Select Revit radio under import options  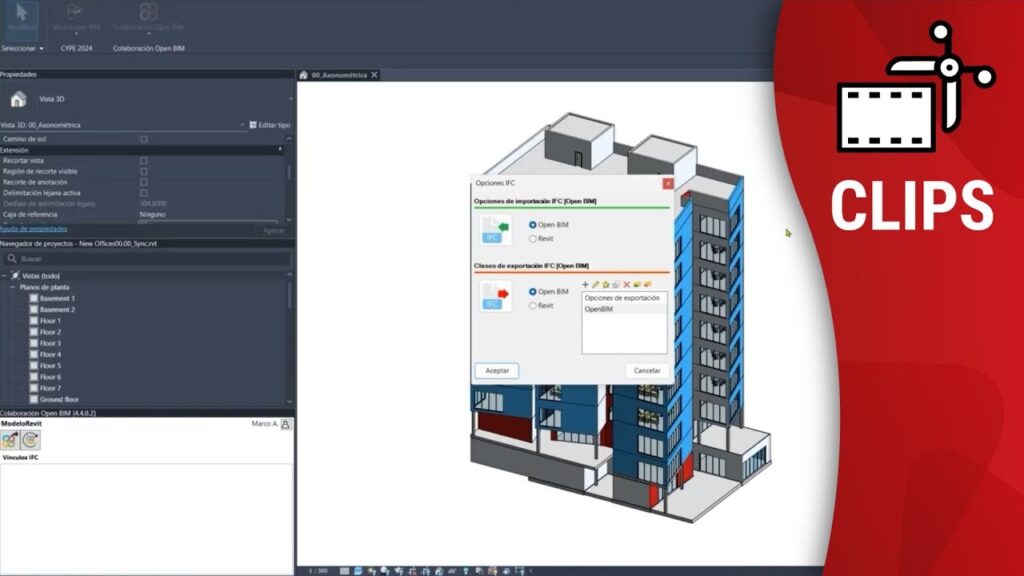(x=533, y=239)
